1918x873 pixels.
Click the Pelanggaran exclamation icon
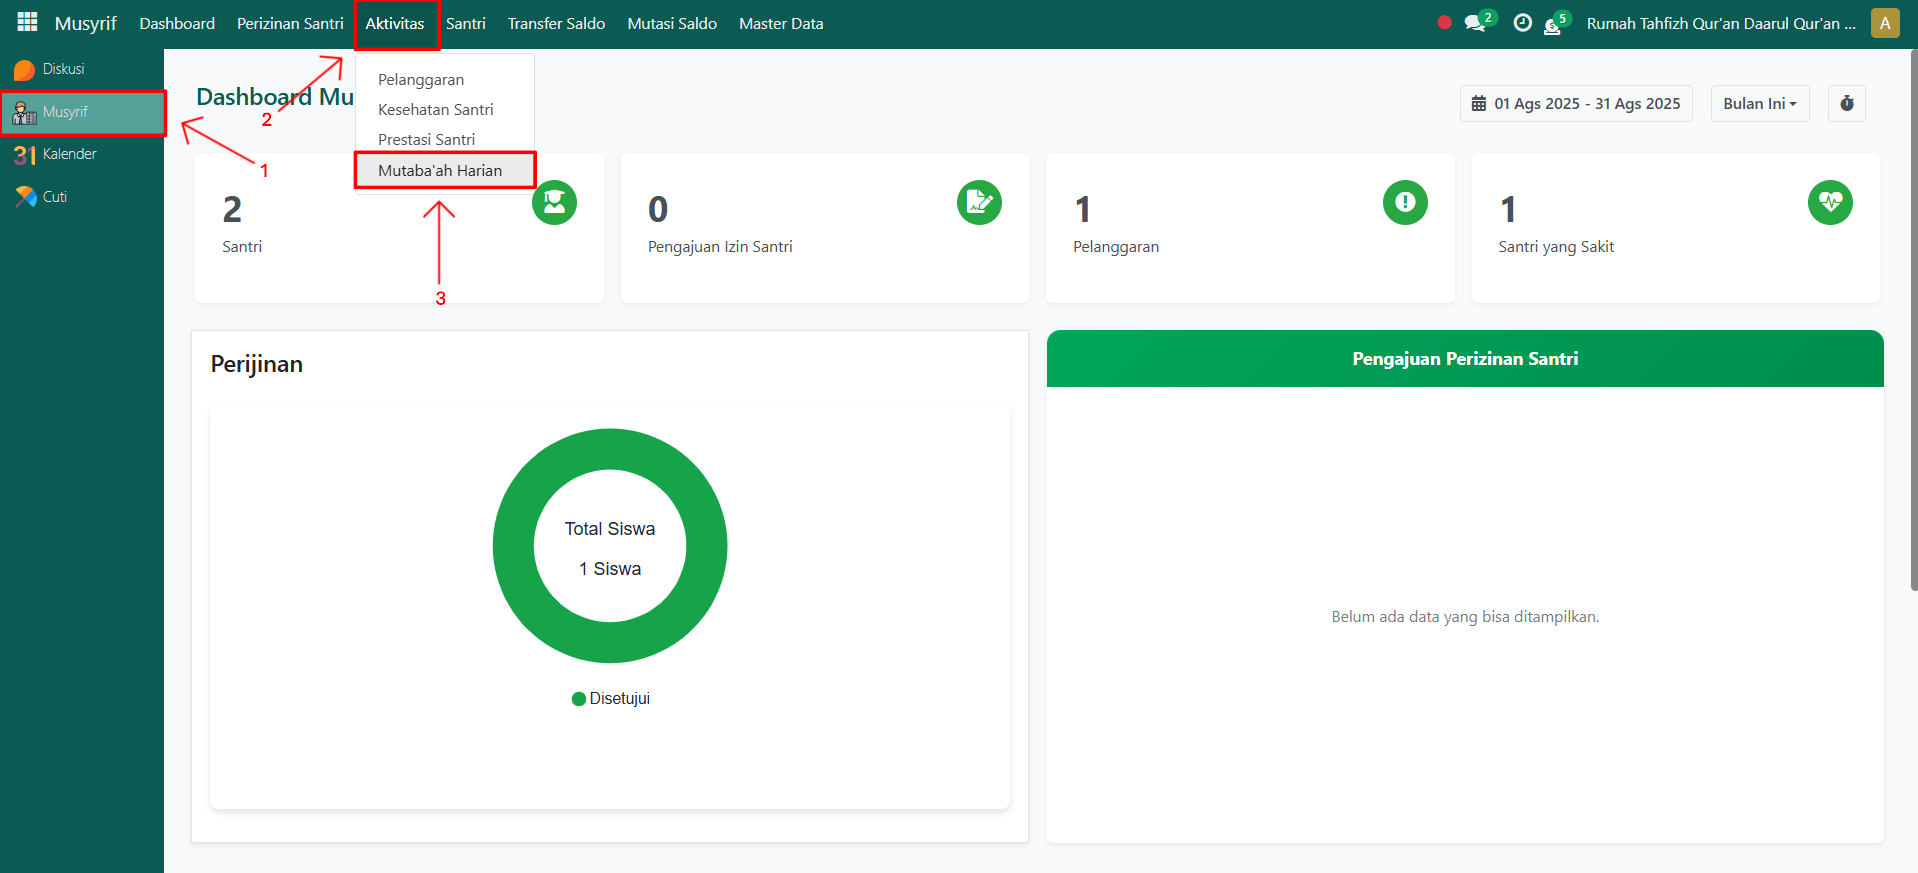click(x=1404, y=202)
